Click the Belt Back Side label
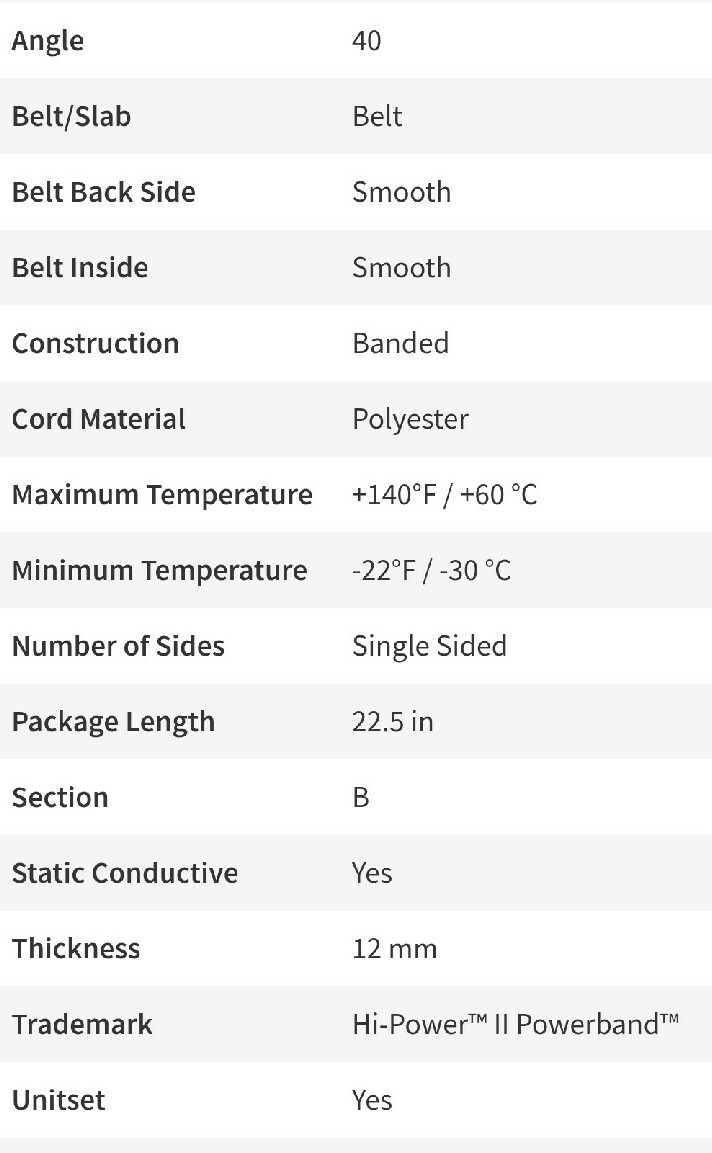Image resolution: width=712 pixels, height=1153 pixels. click(x=104, y=192)
